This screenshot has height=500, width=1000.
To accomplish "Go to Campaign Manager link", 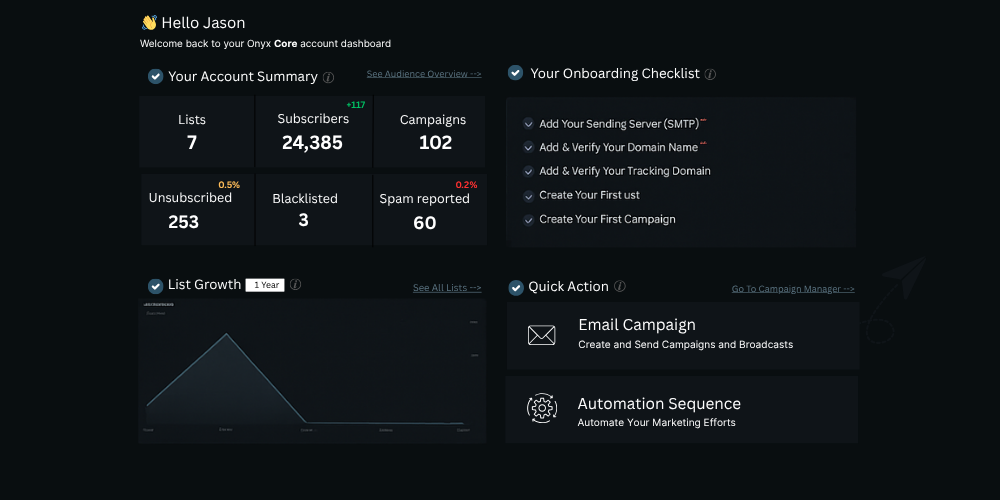I will pyautogui.click(x=793, y=289).
